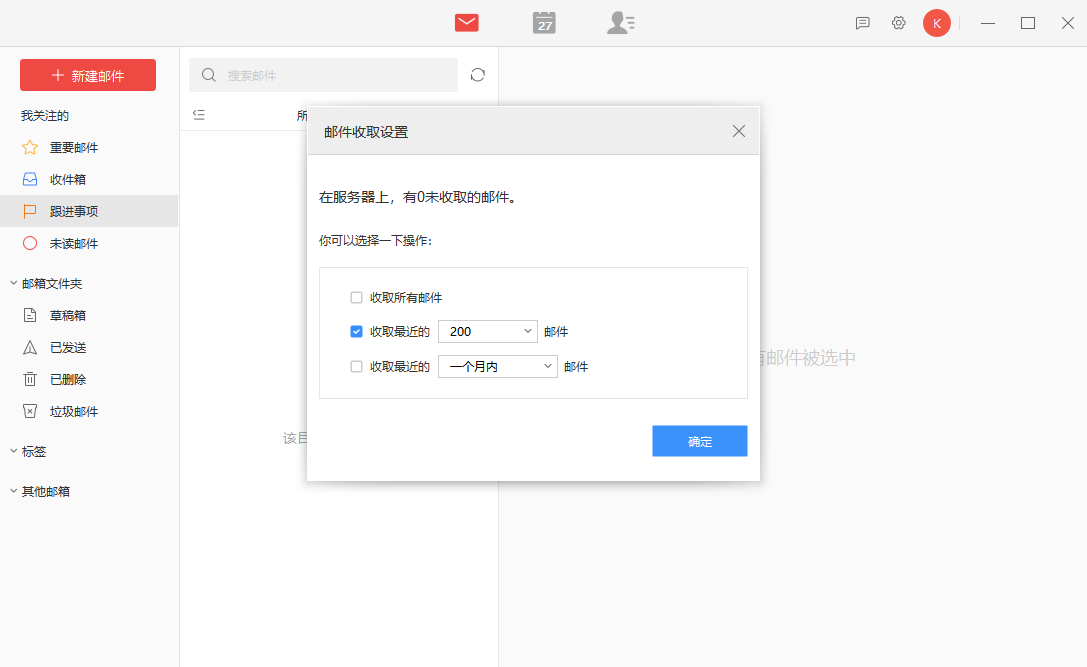Check 收取最近的 一个月内 checkbox
Image resolution: width=1087 pixels, height=667 pixels.
click(356, 367)
